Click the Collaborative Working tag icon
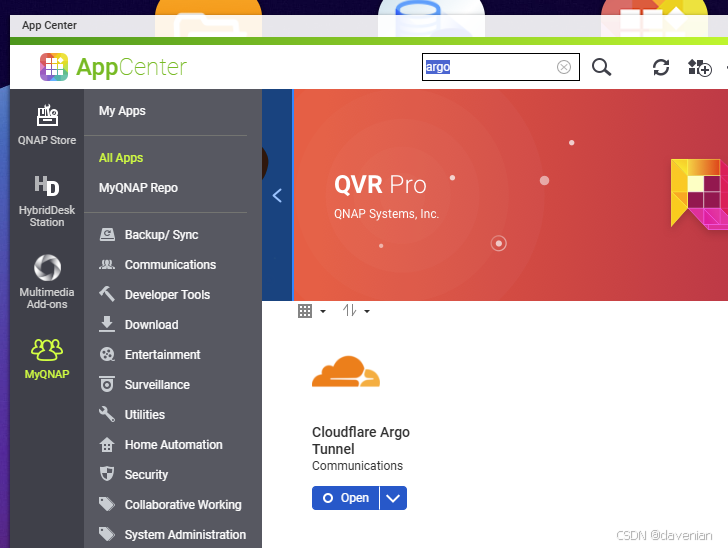The image size is (728, 548). pos(107,504)
